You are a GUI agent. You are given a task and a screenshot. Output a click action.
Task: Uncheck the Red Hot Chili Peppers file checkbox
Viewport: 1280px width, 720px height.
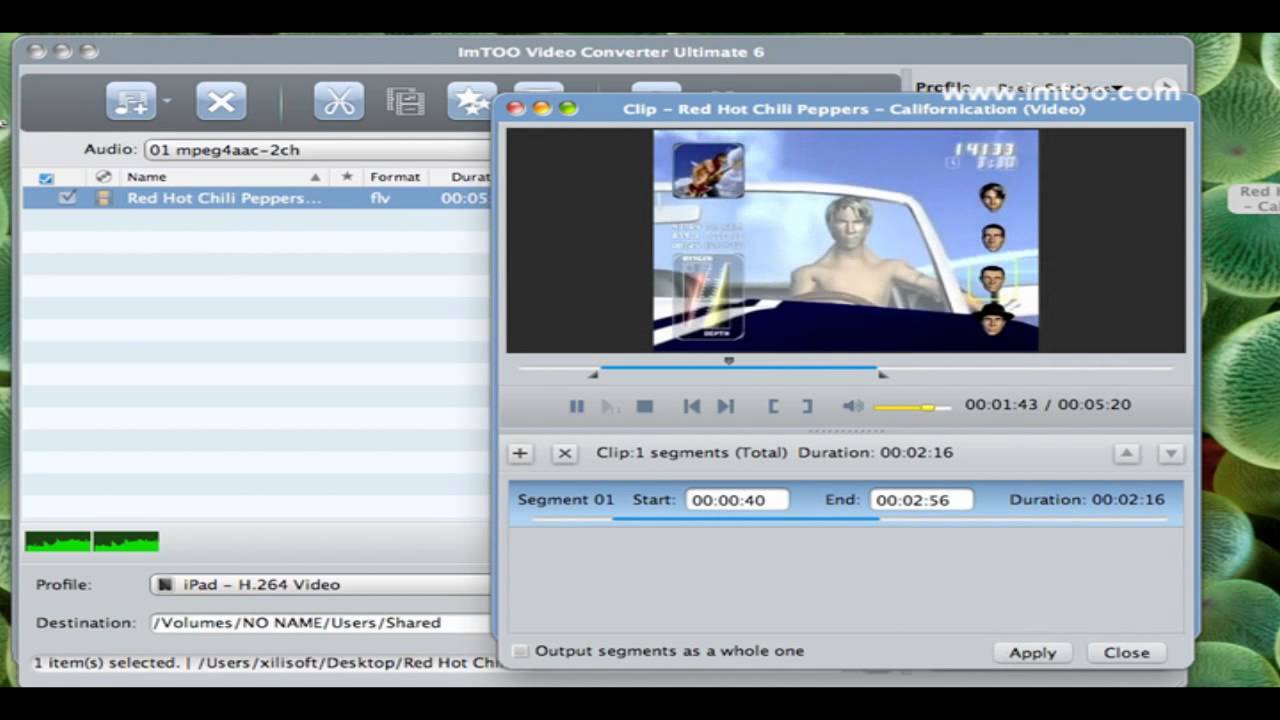pyautogui.click(x=67, y=198)
